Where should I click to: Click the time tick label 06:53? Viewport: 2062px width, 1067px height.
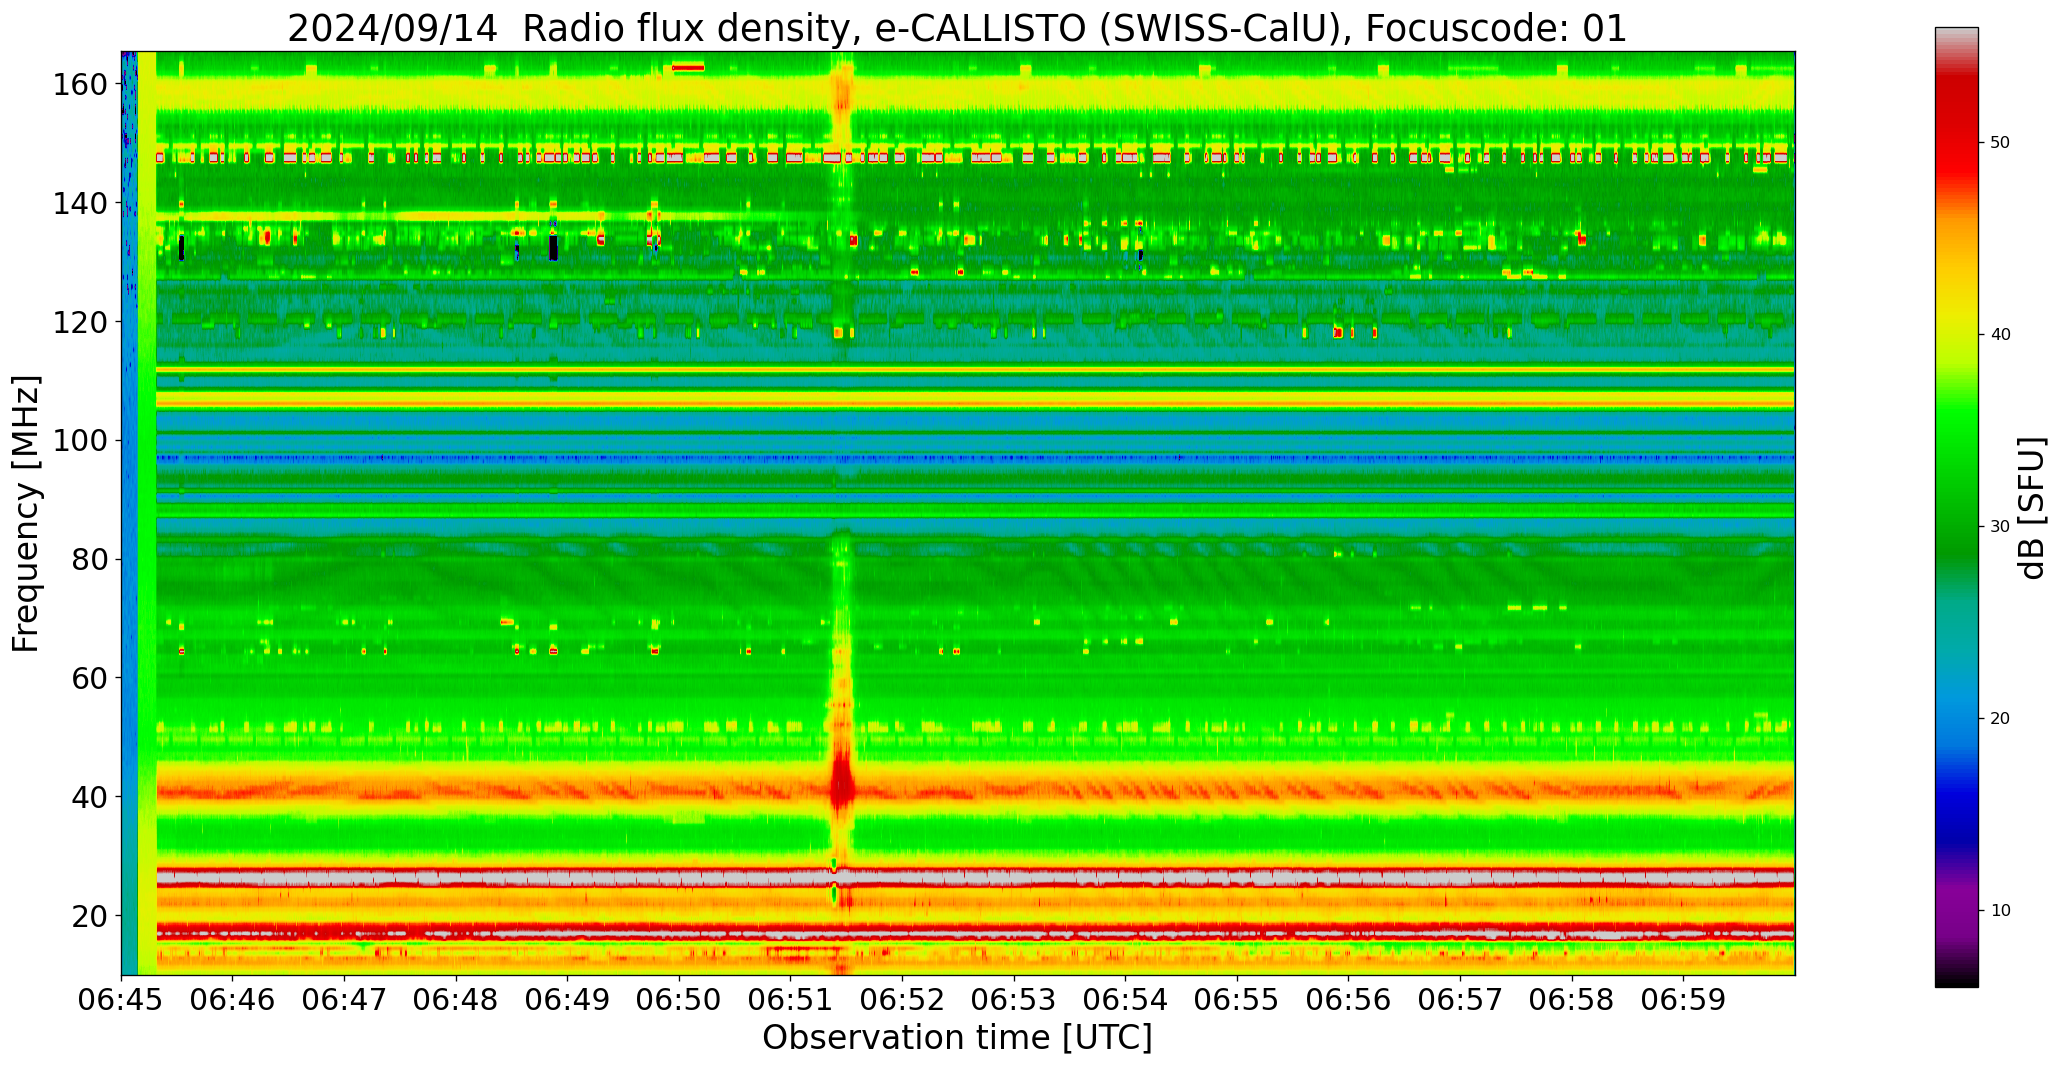[x=1014, y=1000]
